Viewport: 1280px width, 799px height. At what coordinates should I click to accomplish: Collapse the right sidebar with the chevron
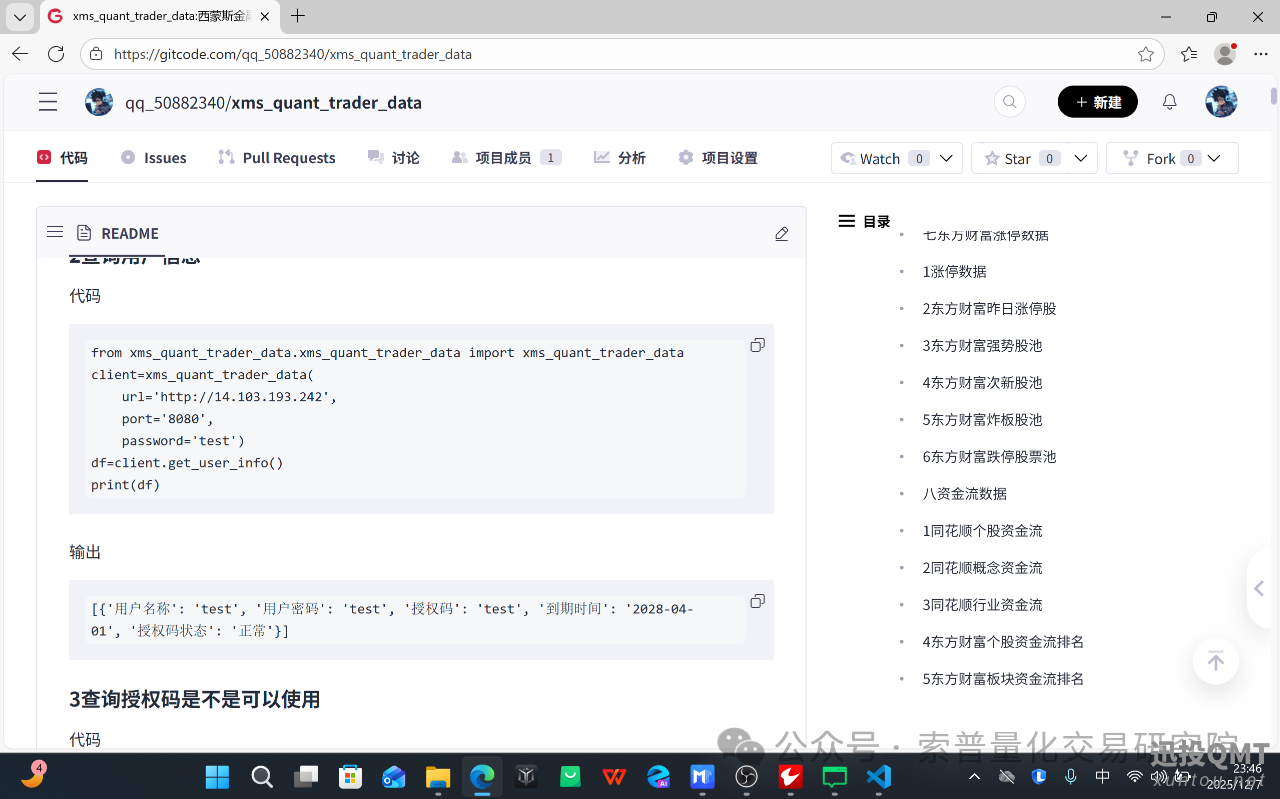pos(1258,589)
